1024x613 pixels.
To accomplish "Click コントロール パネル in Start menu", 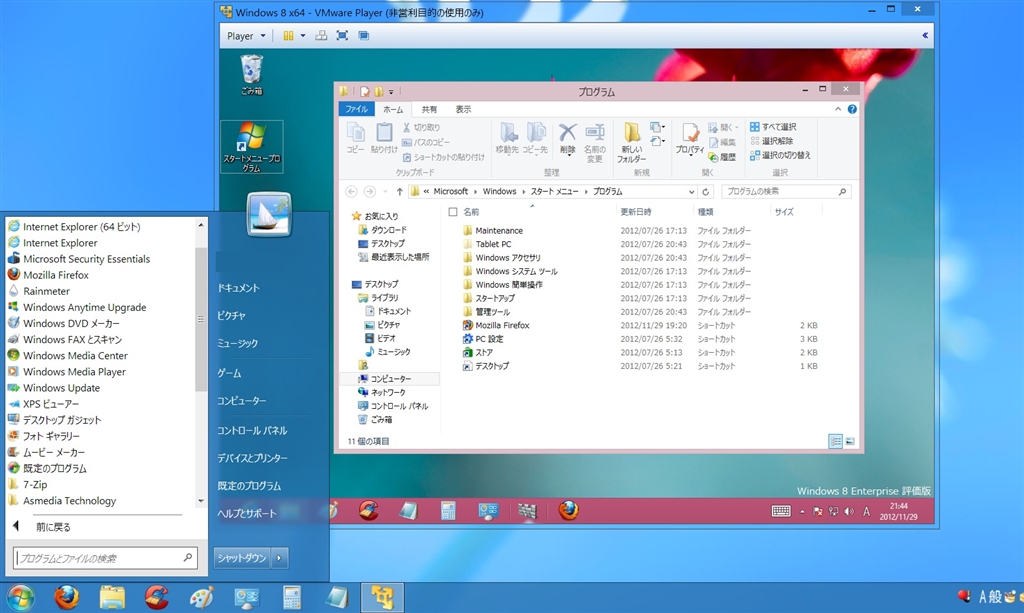I will coord(252,430).
